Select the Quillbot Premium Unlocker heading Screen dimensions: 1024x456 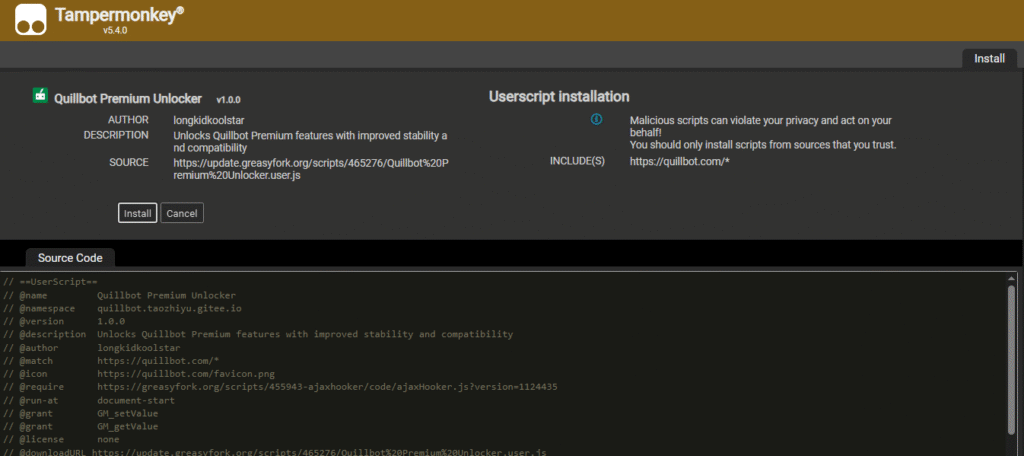(x=130, y=99)
